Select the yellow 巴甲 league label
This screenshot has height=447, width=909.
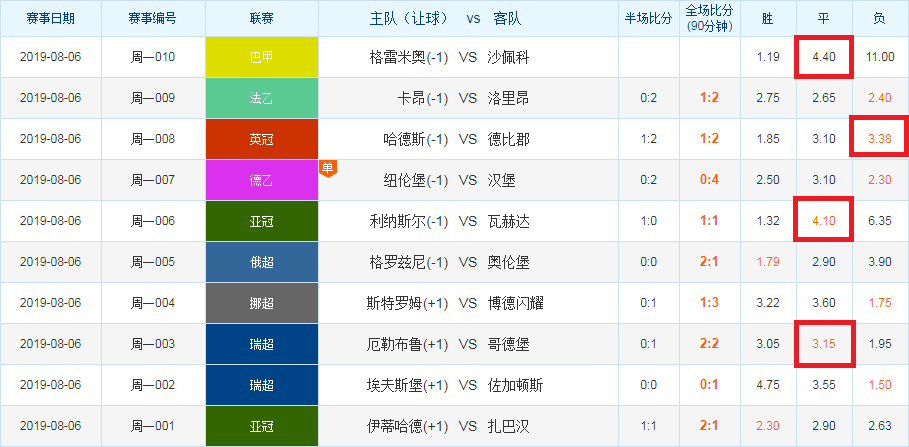point(262,57)
